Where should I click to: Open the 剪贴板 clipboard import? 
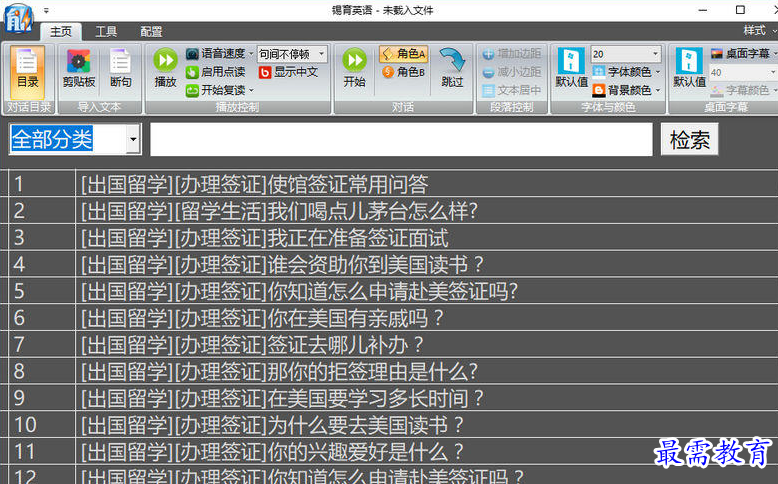[78, 69]
